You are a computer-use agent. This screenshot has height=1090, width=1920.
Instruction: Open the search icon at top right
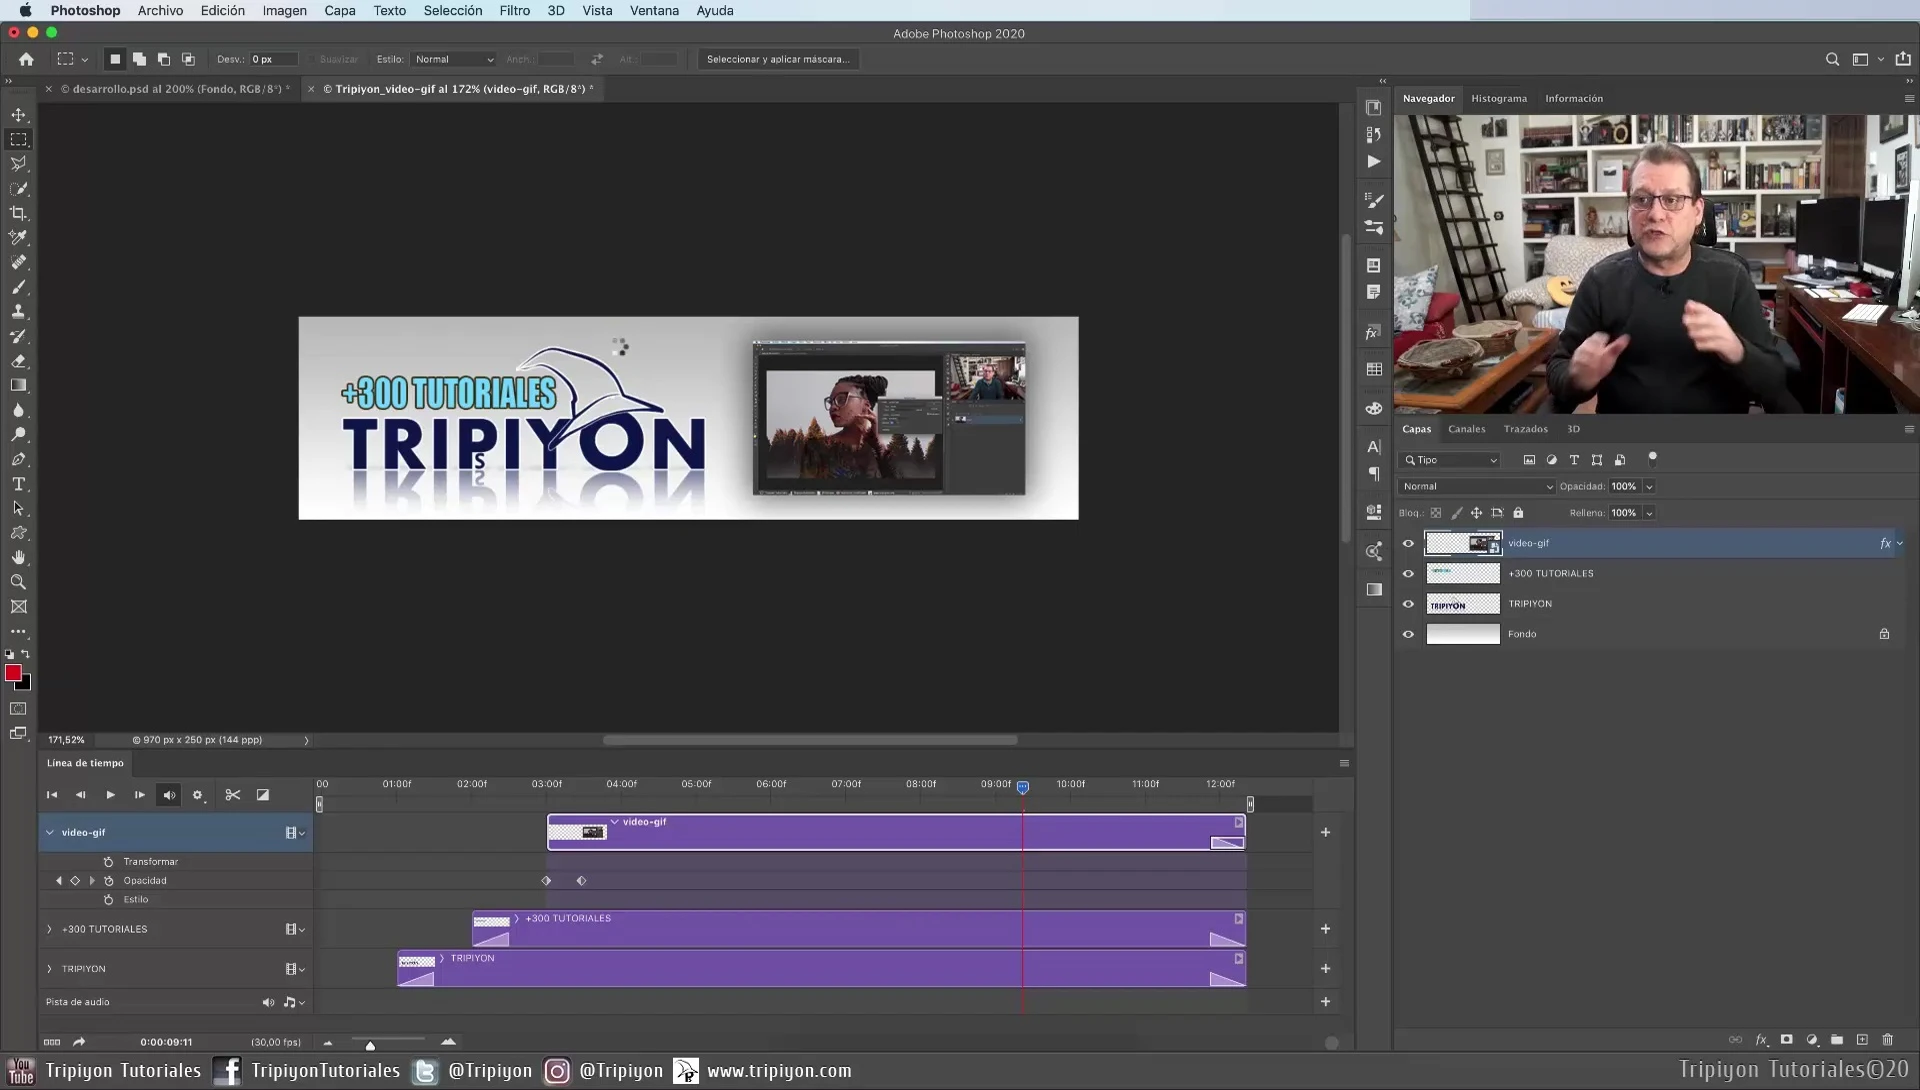coord(1832,59)
